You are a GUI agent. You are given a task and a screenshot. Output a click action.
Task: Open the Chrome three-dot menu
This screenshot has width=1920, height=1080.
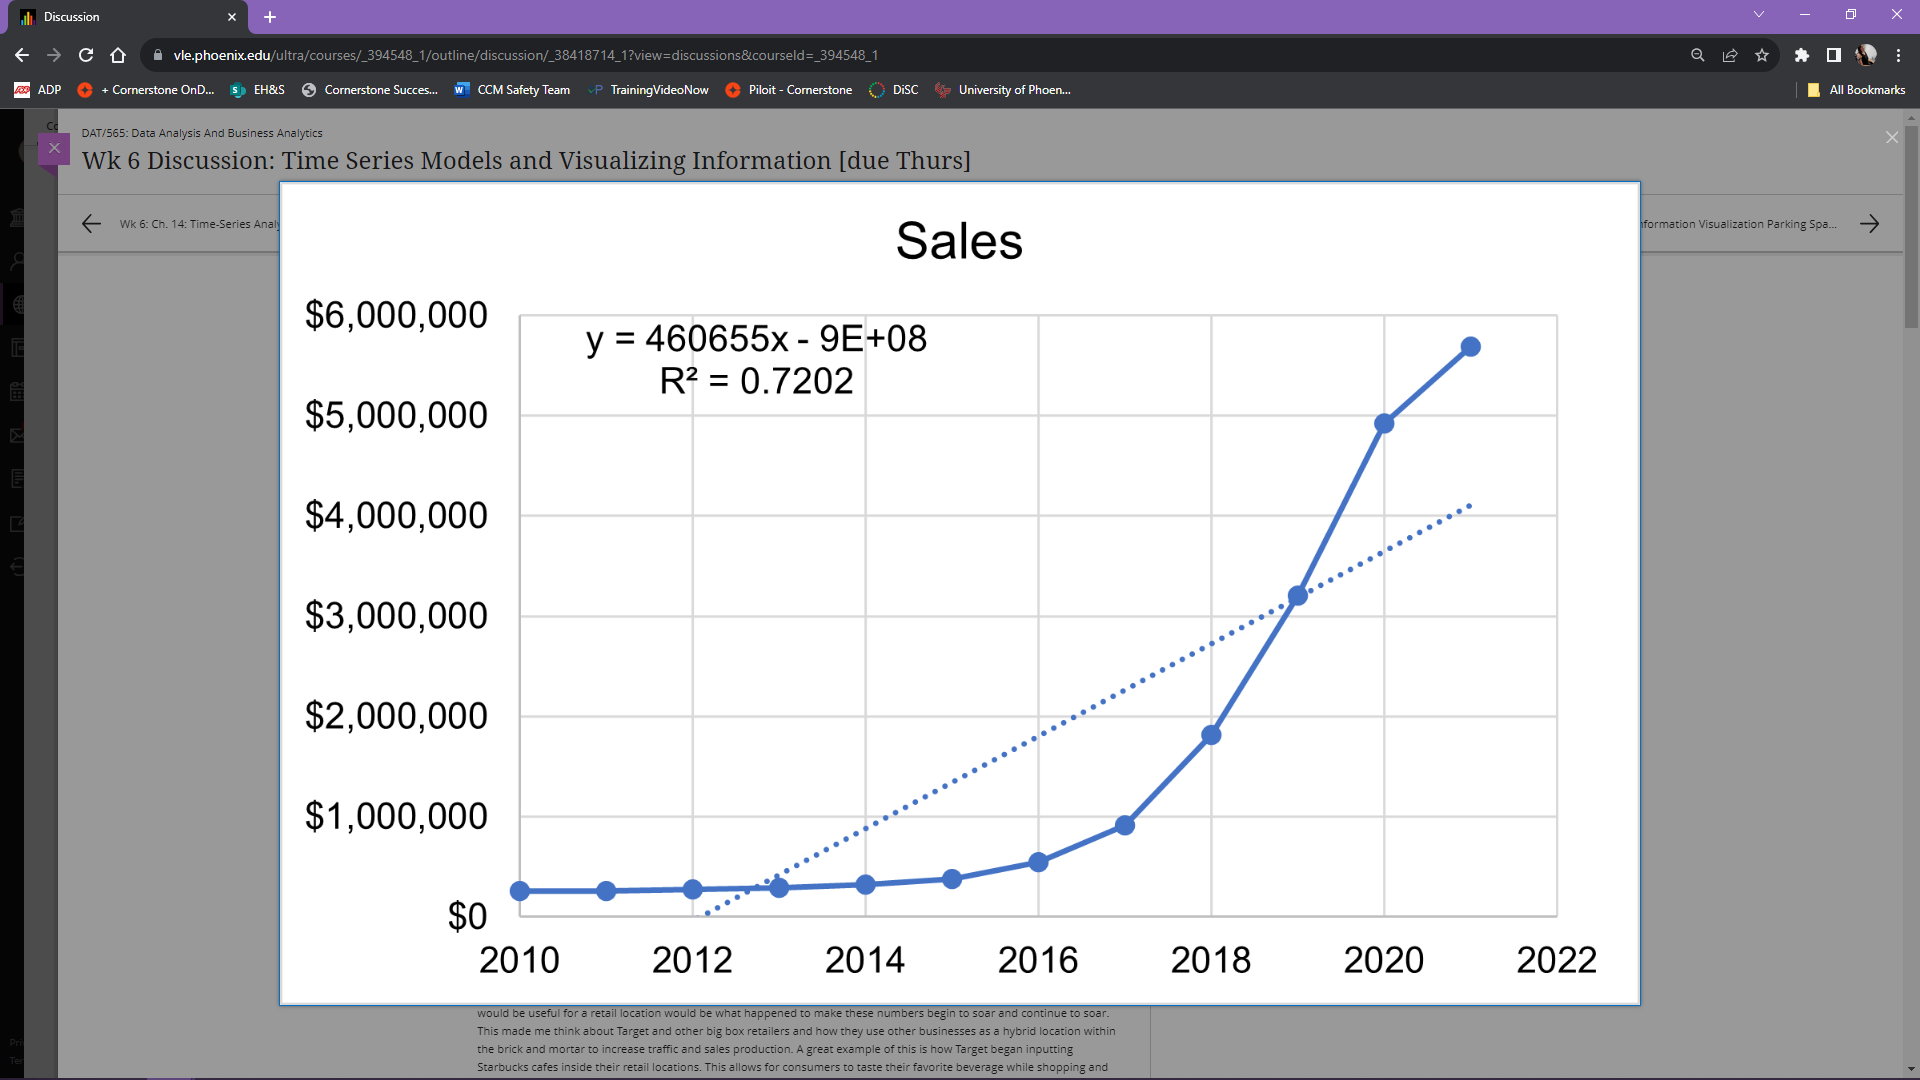pyautogui.click(x=1899, y=55)
